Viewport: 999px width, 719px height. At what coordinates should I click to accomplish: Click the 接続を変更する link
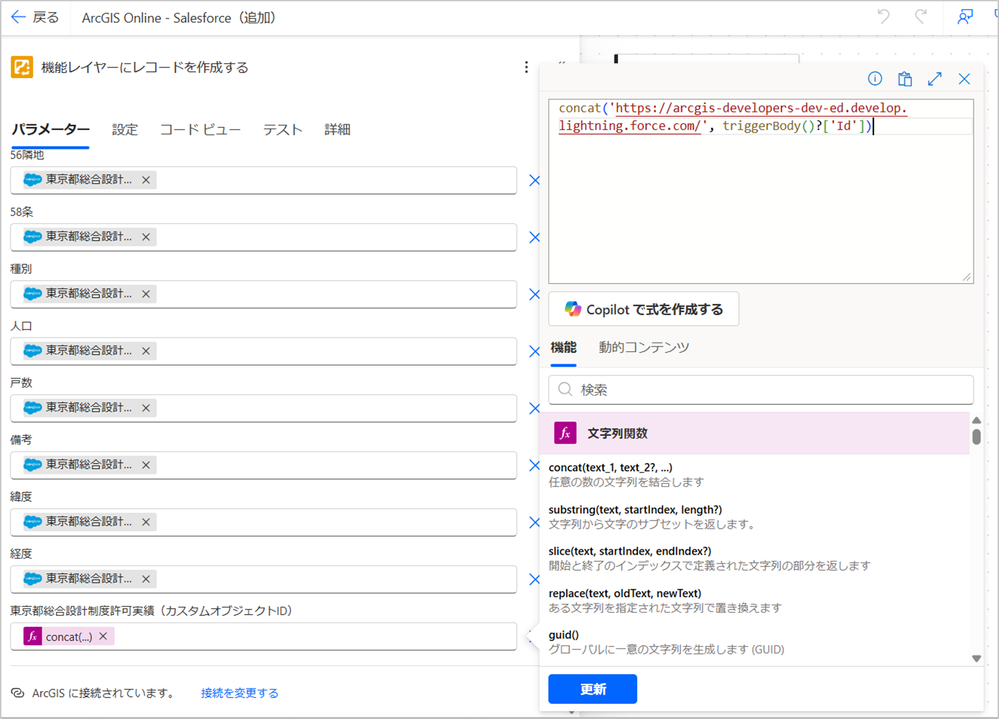point(239,693)
